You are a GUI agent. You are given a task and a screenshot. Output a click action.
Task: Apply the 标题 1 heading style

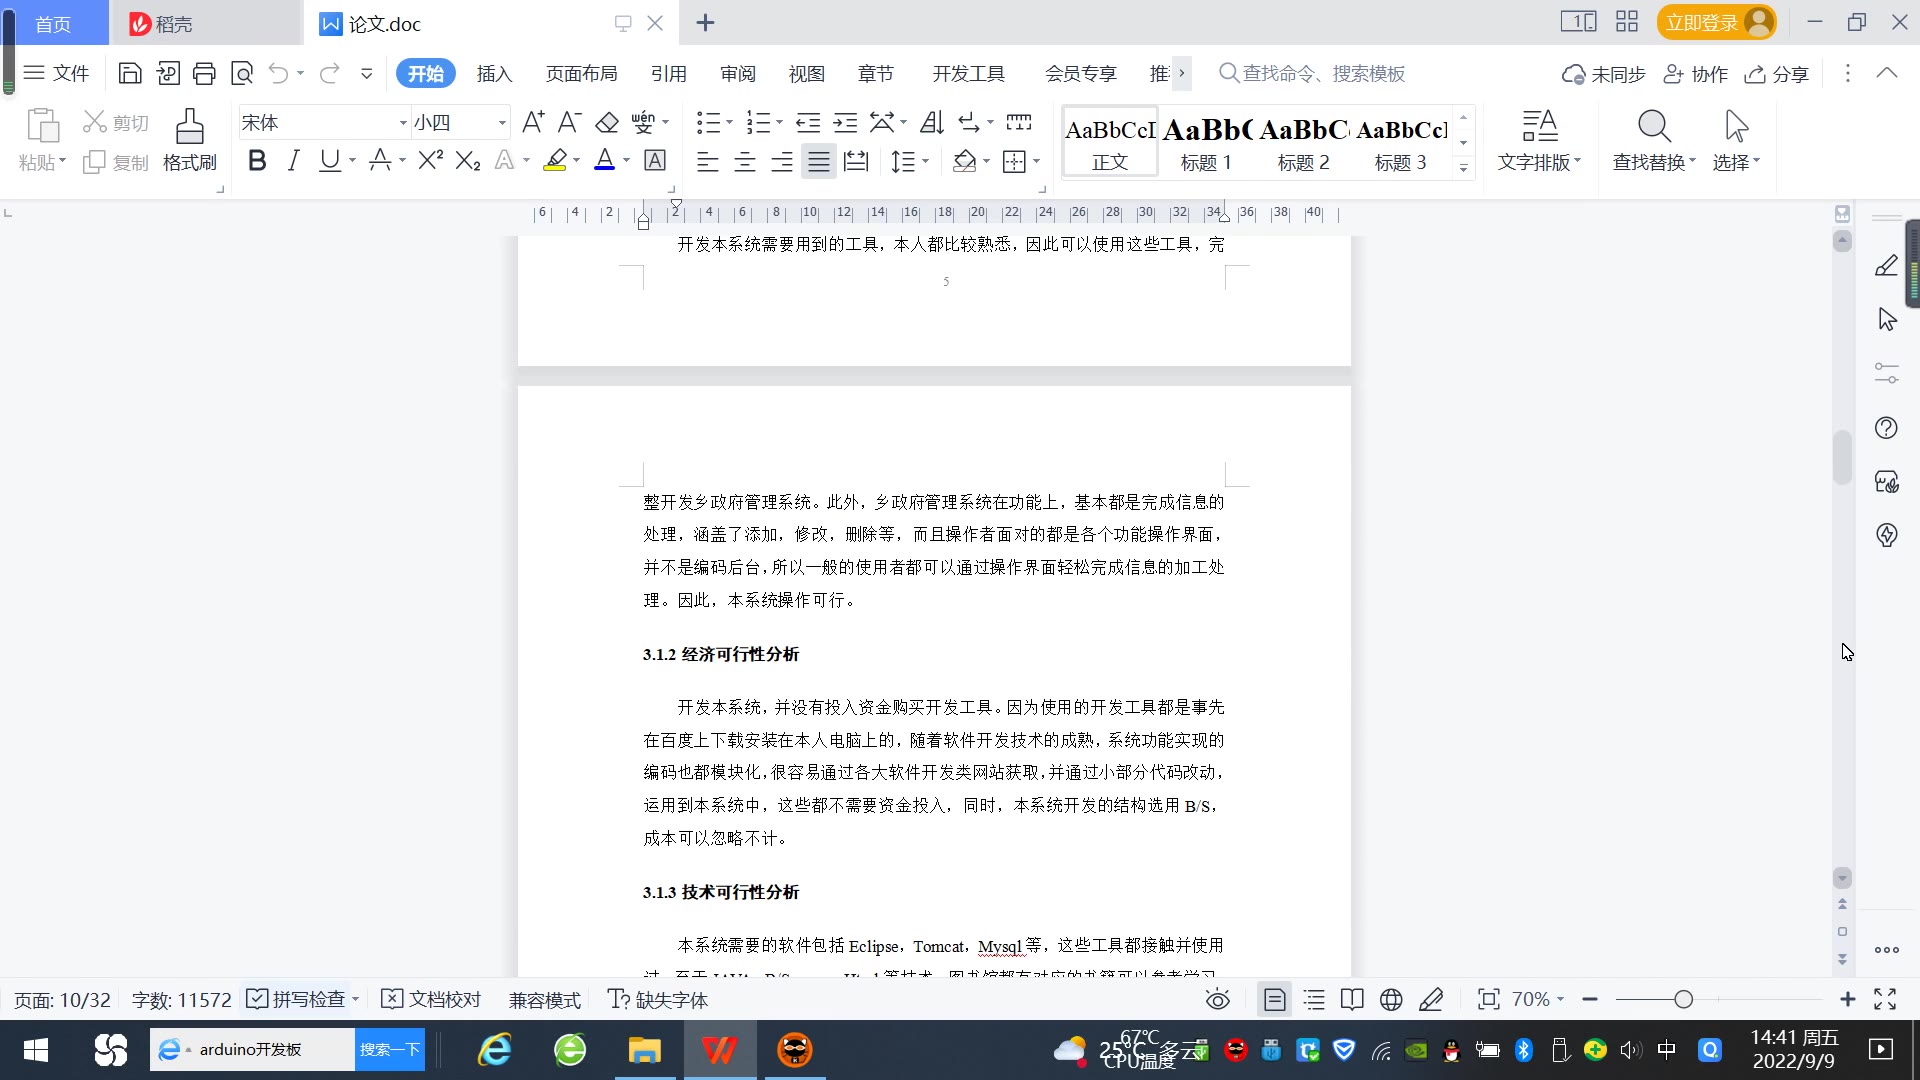1206,142
